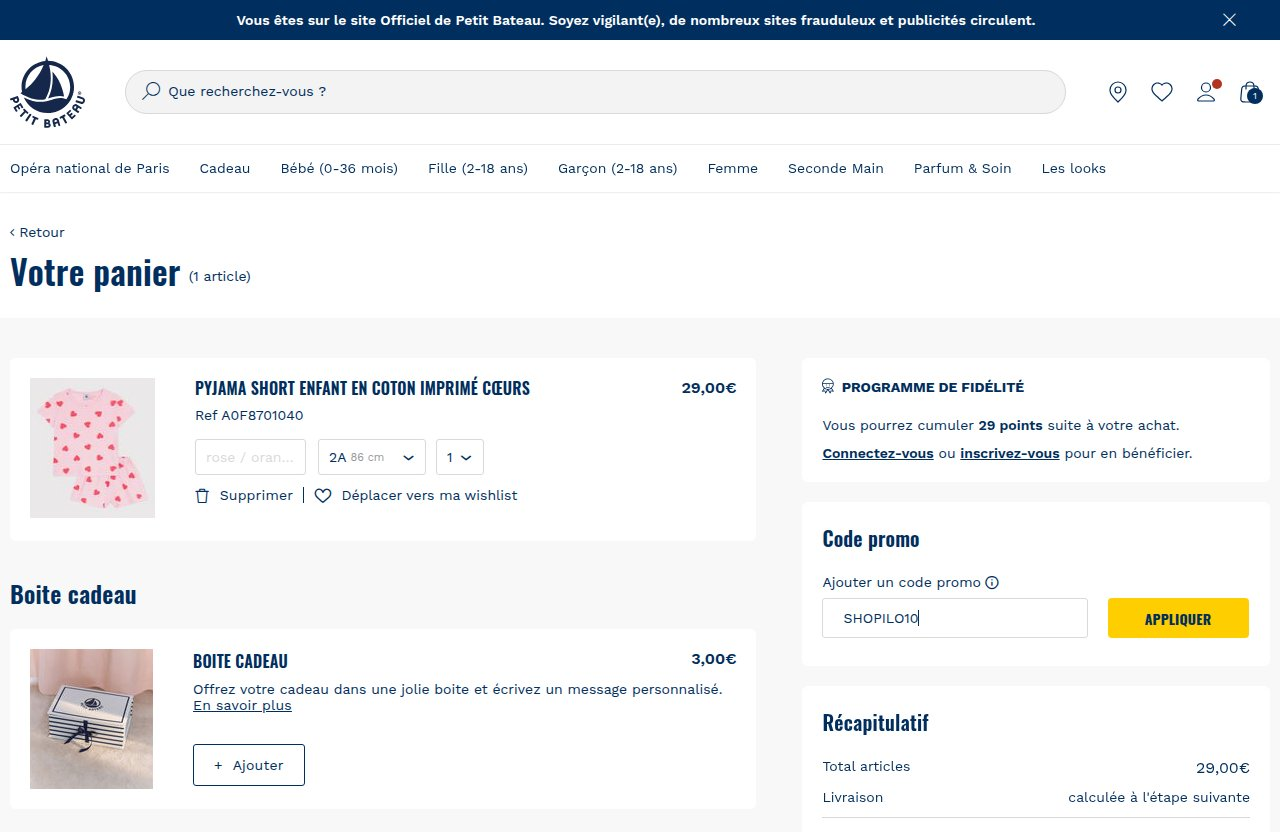Click the 29 points loyalty text
The width and height of the screenshot is (1280, 832).
click(1010, 425)
